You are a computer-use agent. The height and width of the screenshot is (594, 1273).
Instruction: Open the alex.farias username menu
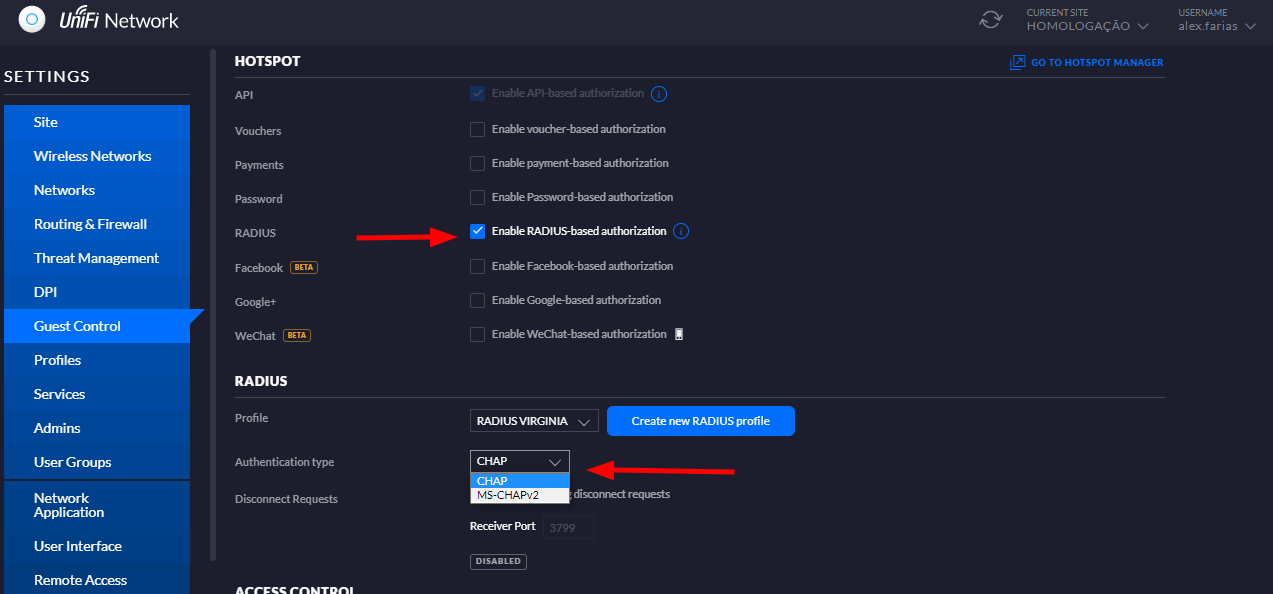tap(1216, 26)
